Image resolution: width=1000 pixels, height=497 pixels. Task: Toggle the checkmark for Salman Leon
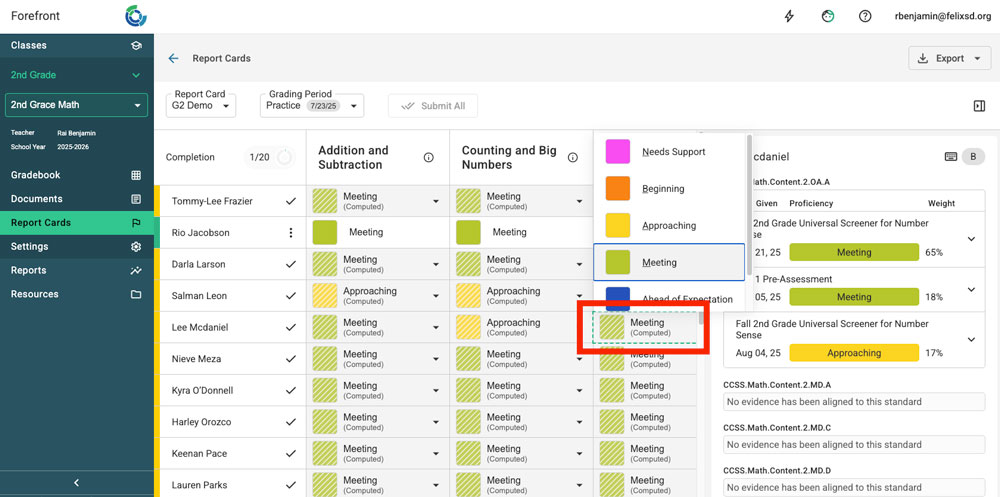coord(291,296)
